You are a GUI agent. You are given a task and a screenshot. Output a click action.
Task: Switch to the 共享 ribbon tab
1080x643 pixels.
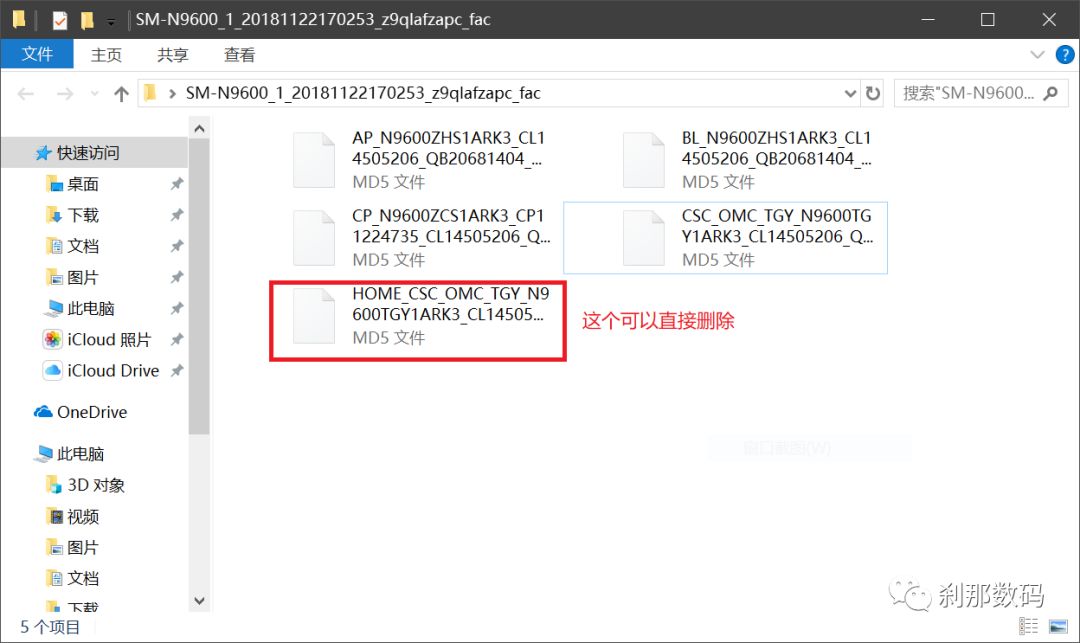point(173,54)
